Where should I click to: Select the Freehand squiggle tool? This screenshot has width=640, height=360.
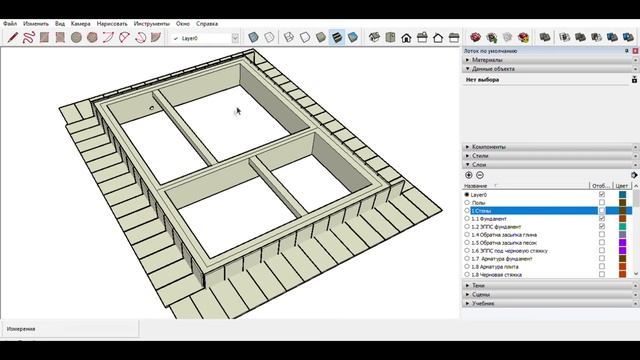coord(28,38)
